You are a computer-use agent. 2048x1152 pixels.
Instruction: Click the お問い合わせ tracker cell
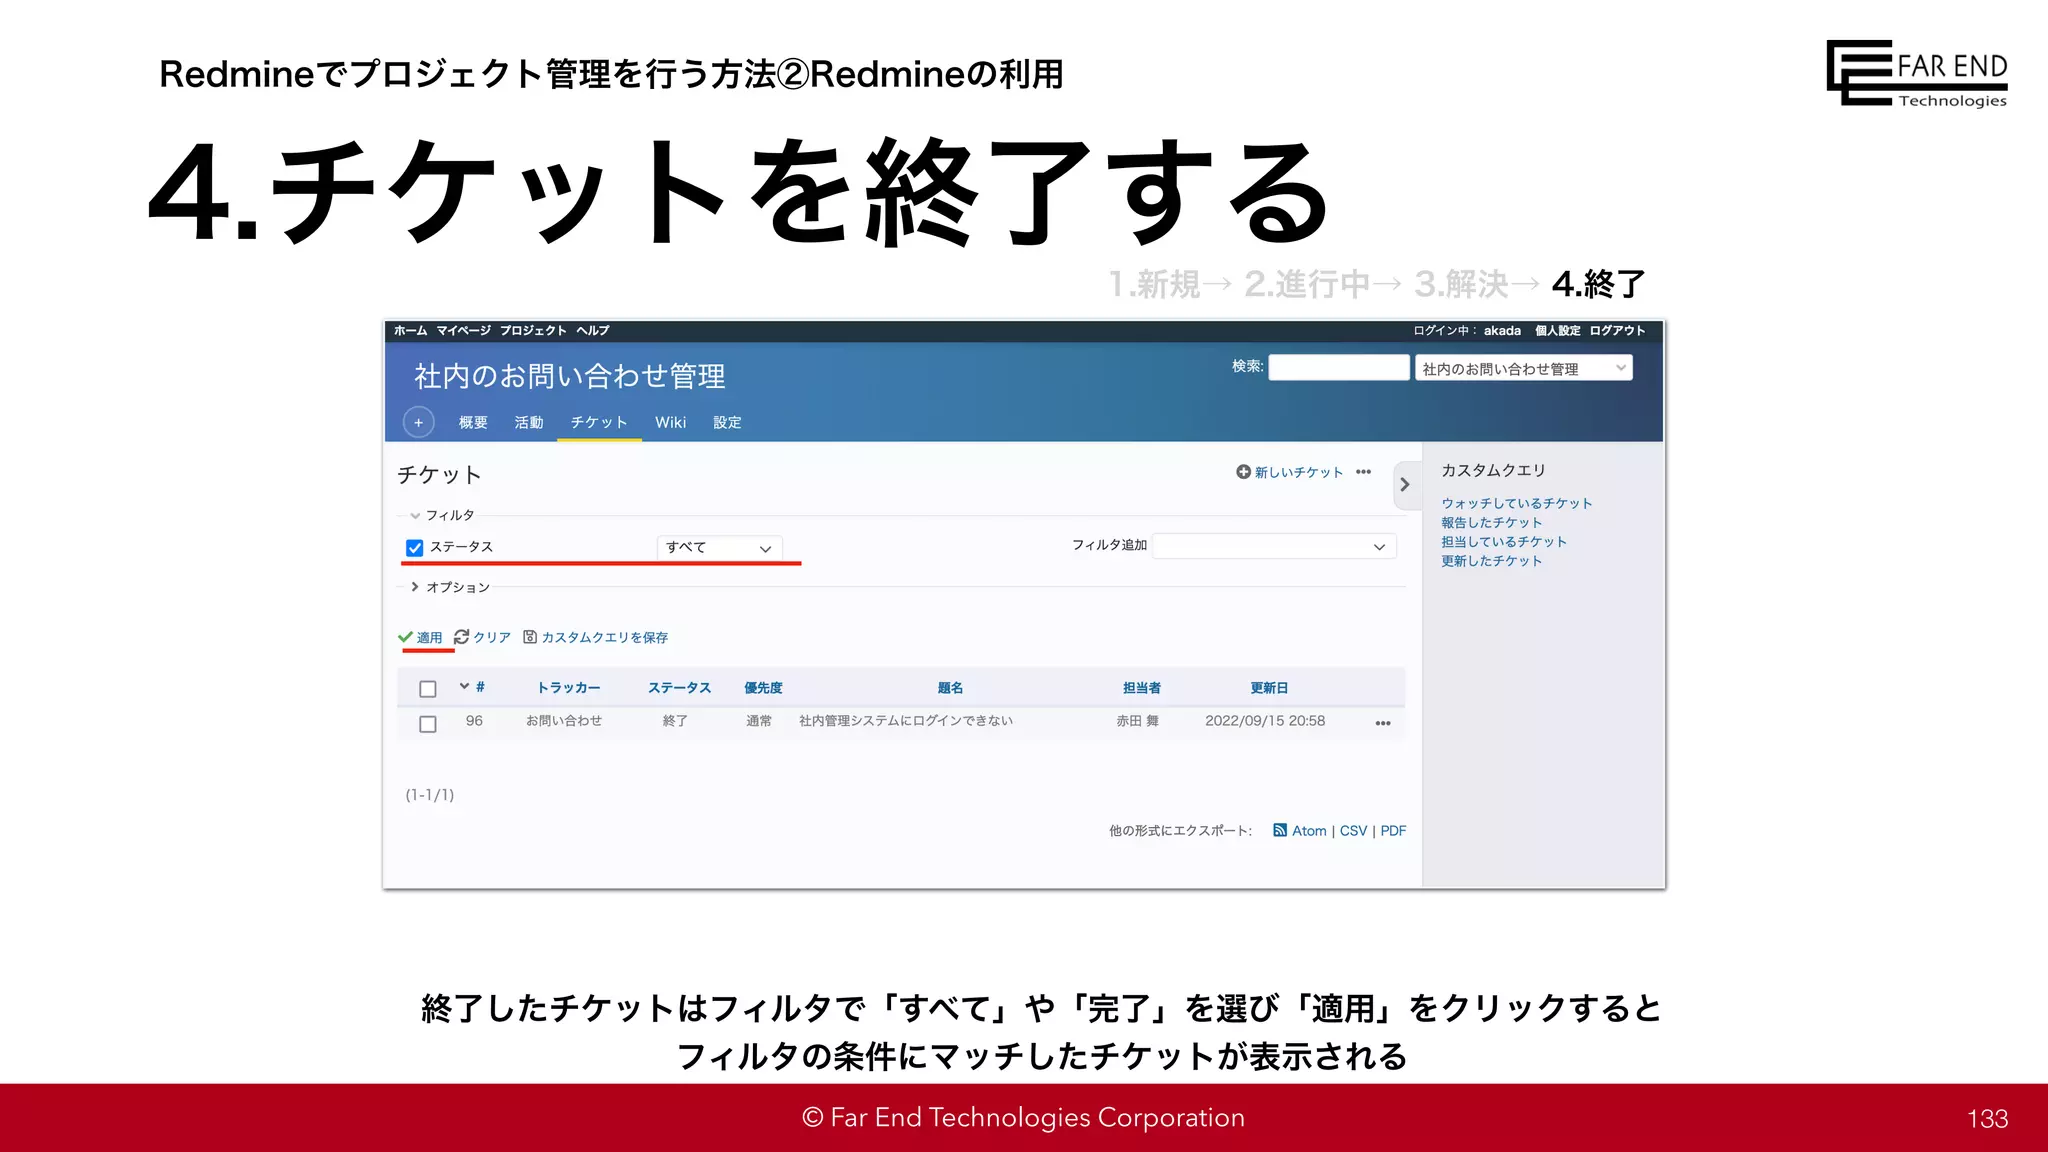(x=564, y=721)
